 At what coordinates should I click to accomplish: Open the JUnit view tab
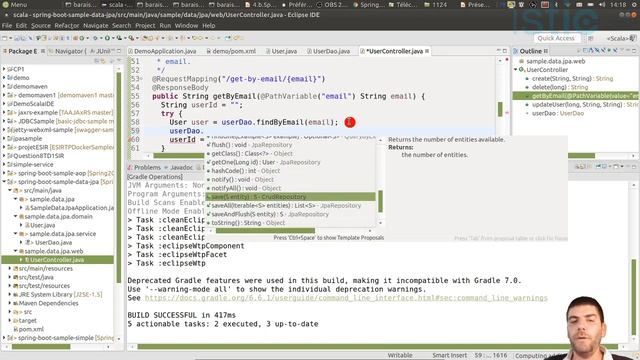[x=101, y=51]
